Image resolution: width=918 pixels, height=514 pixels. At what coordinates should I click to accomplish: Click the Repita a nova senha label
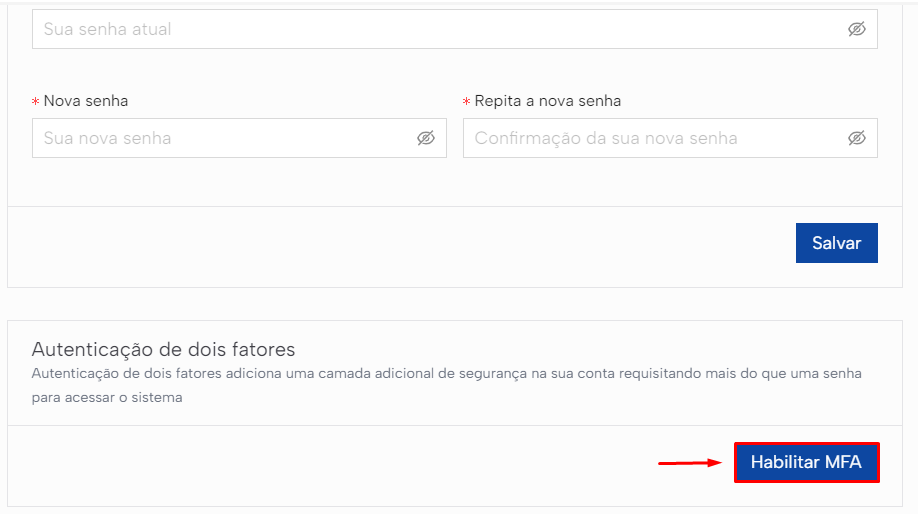(x=547, y=101)
